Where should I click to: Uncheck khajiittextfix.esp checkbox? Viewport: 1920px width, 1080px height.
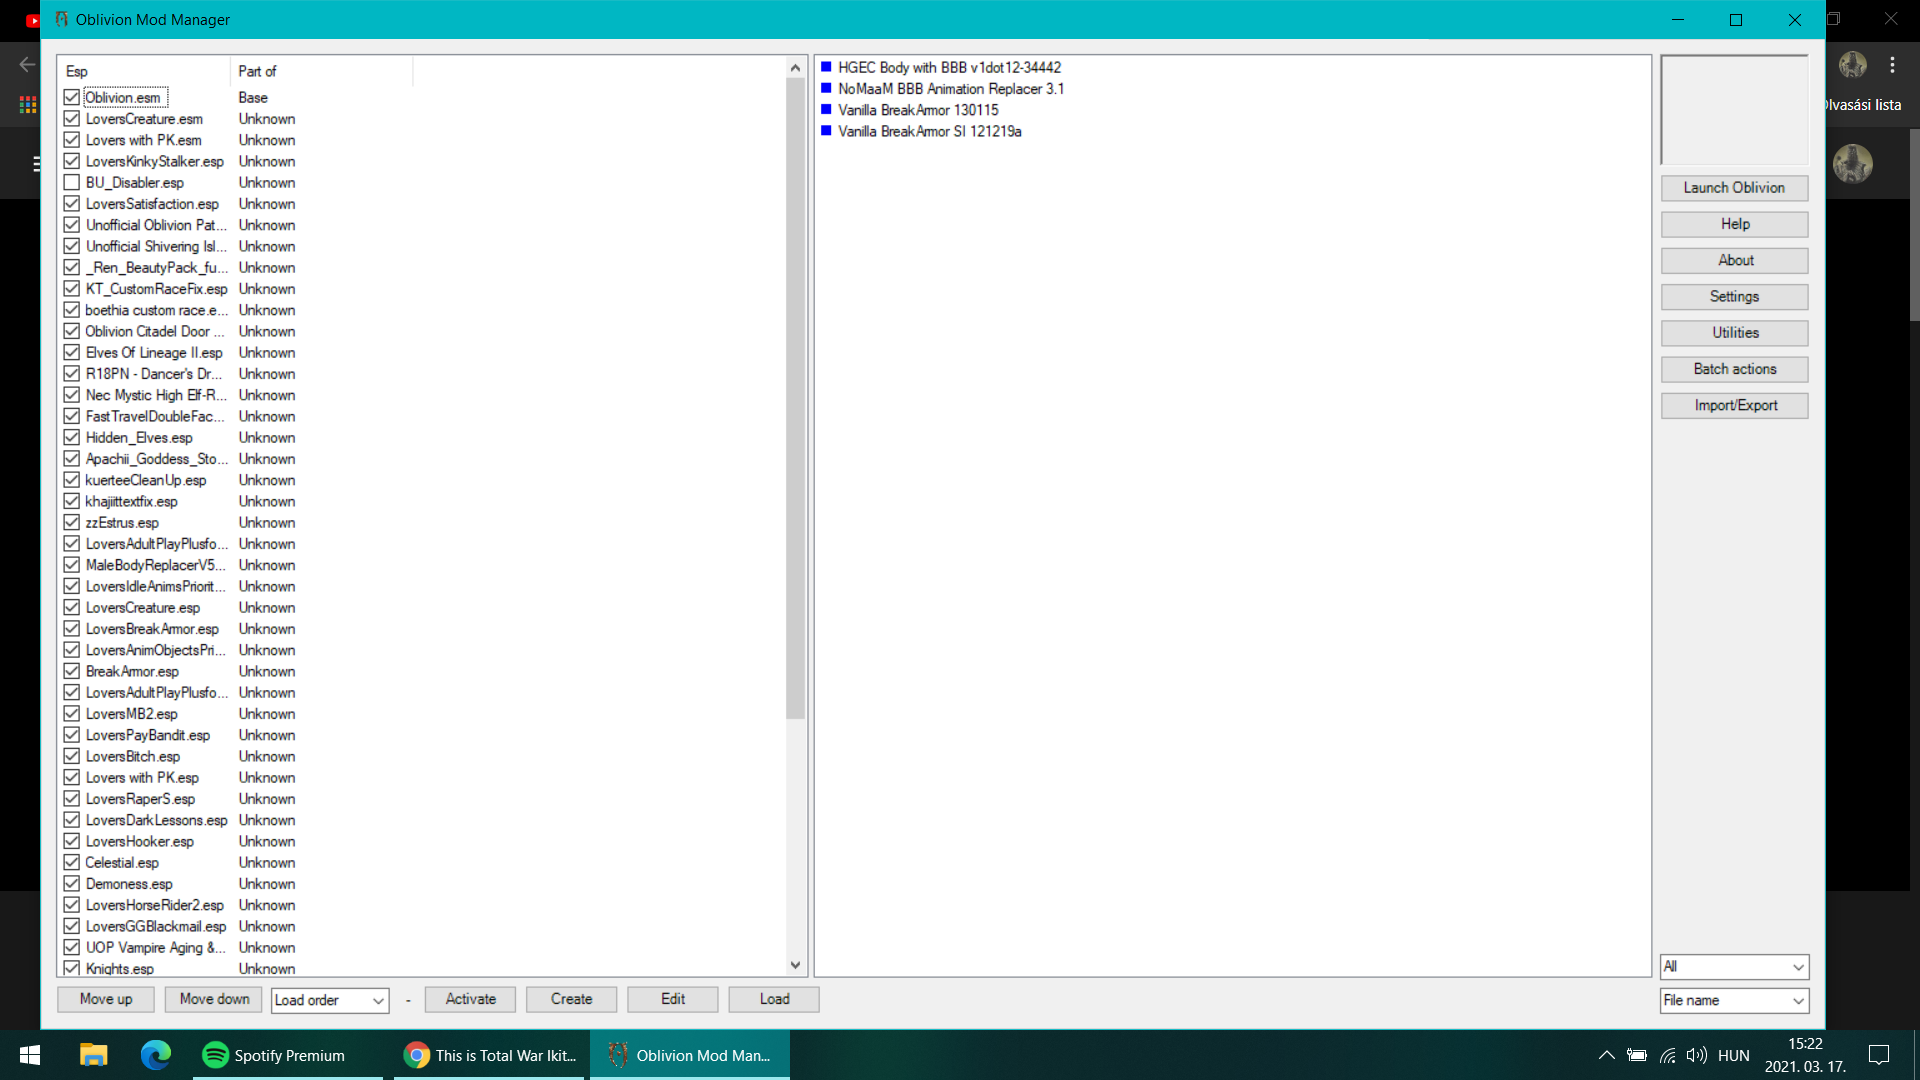coord(72,502)
